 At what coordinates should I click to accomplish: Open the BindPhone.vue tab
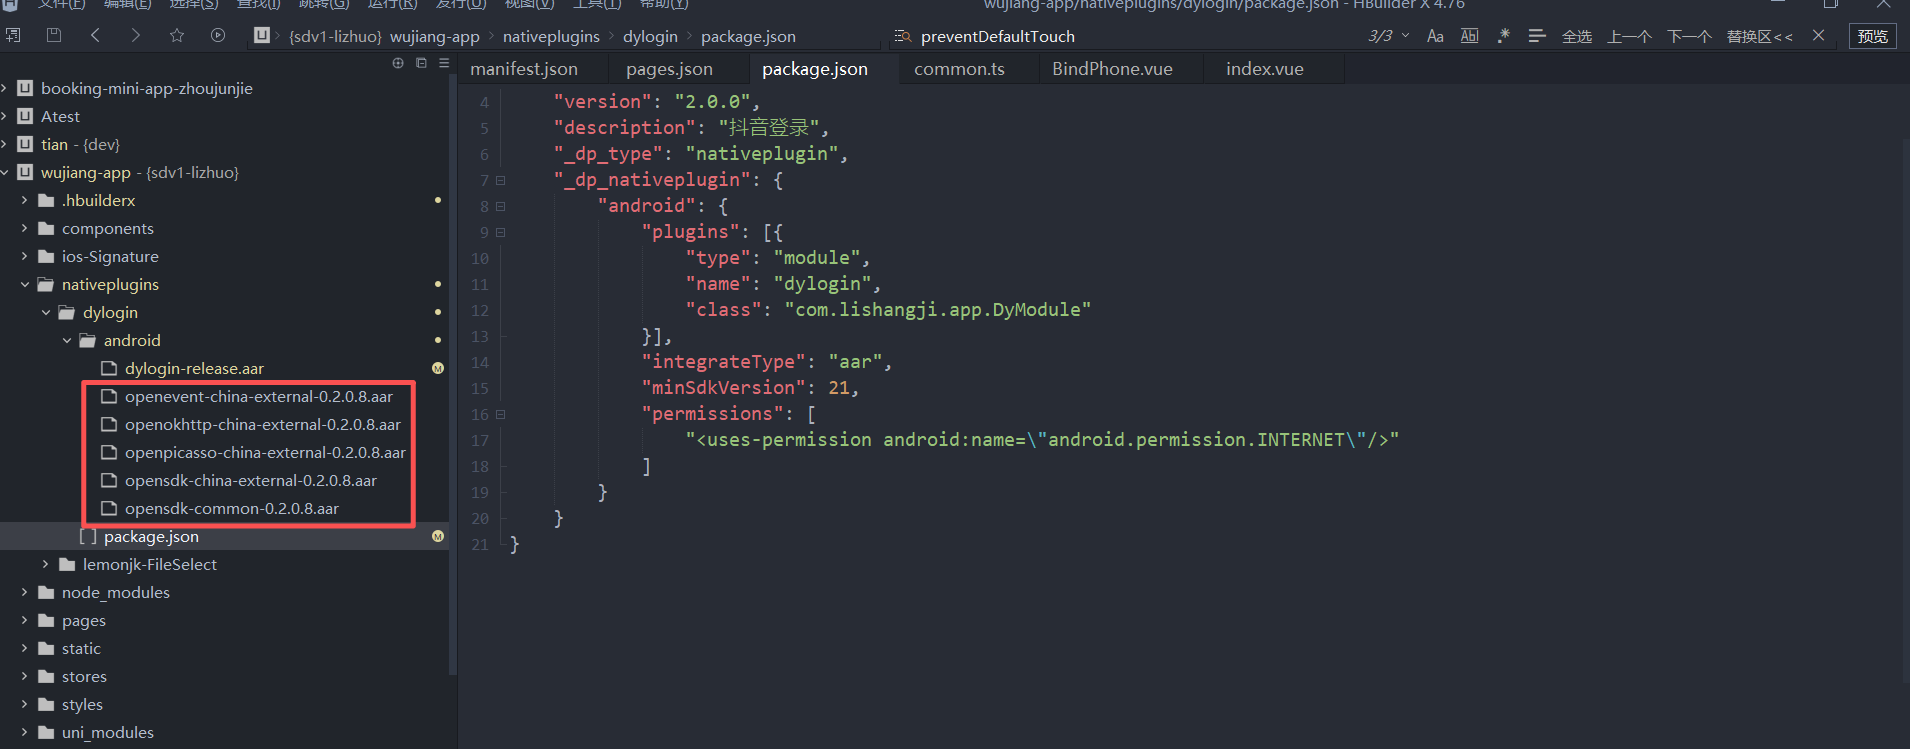coord(1112,69)
